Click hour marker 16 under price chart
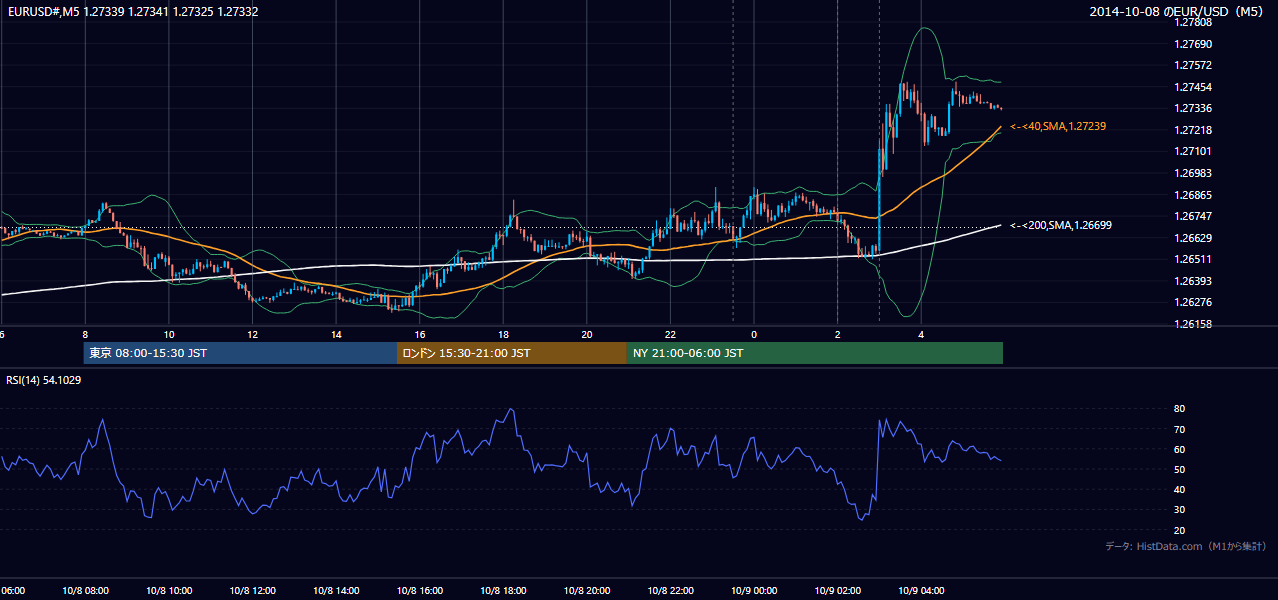Image resolution: width=1278 pixels, height=600 pixels. coord(420,335)
